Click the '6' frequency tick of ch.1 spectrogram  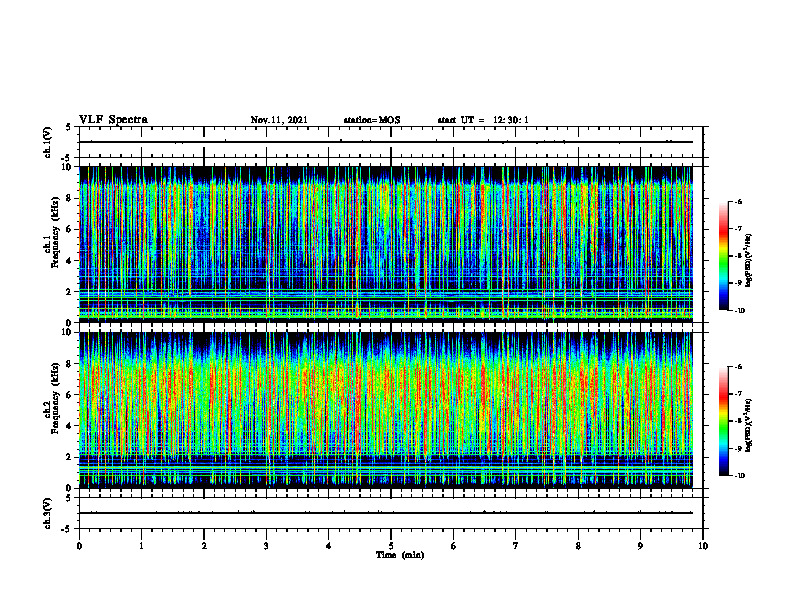pos(70,229)
